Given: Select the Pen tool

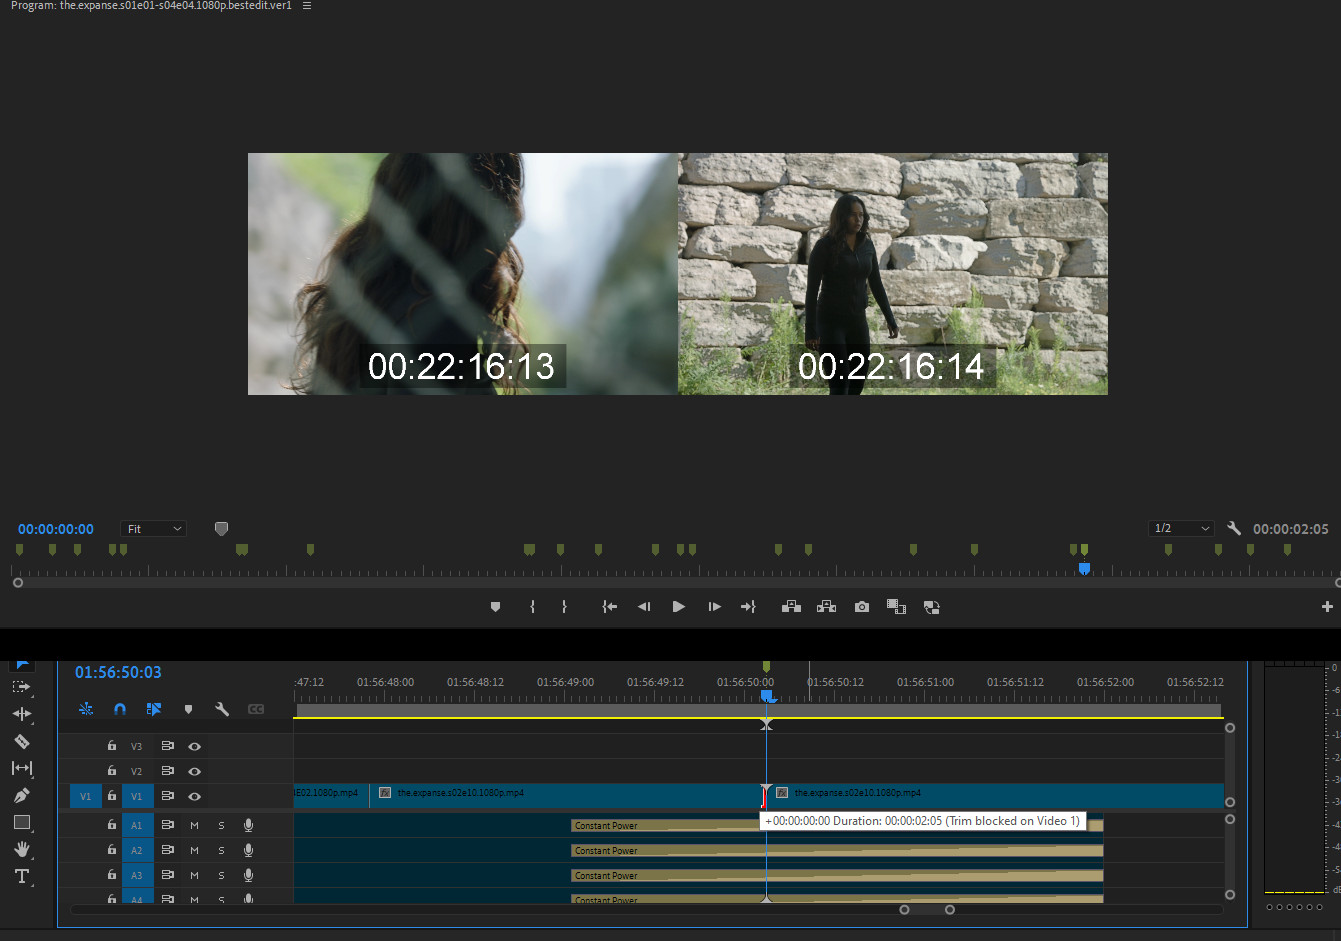Looking at the screenshot, I should 21,795.
